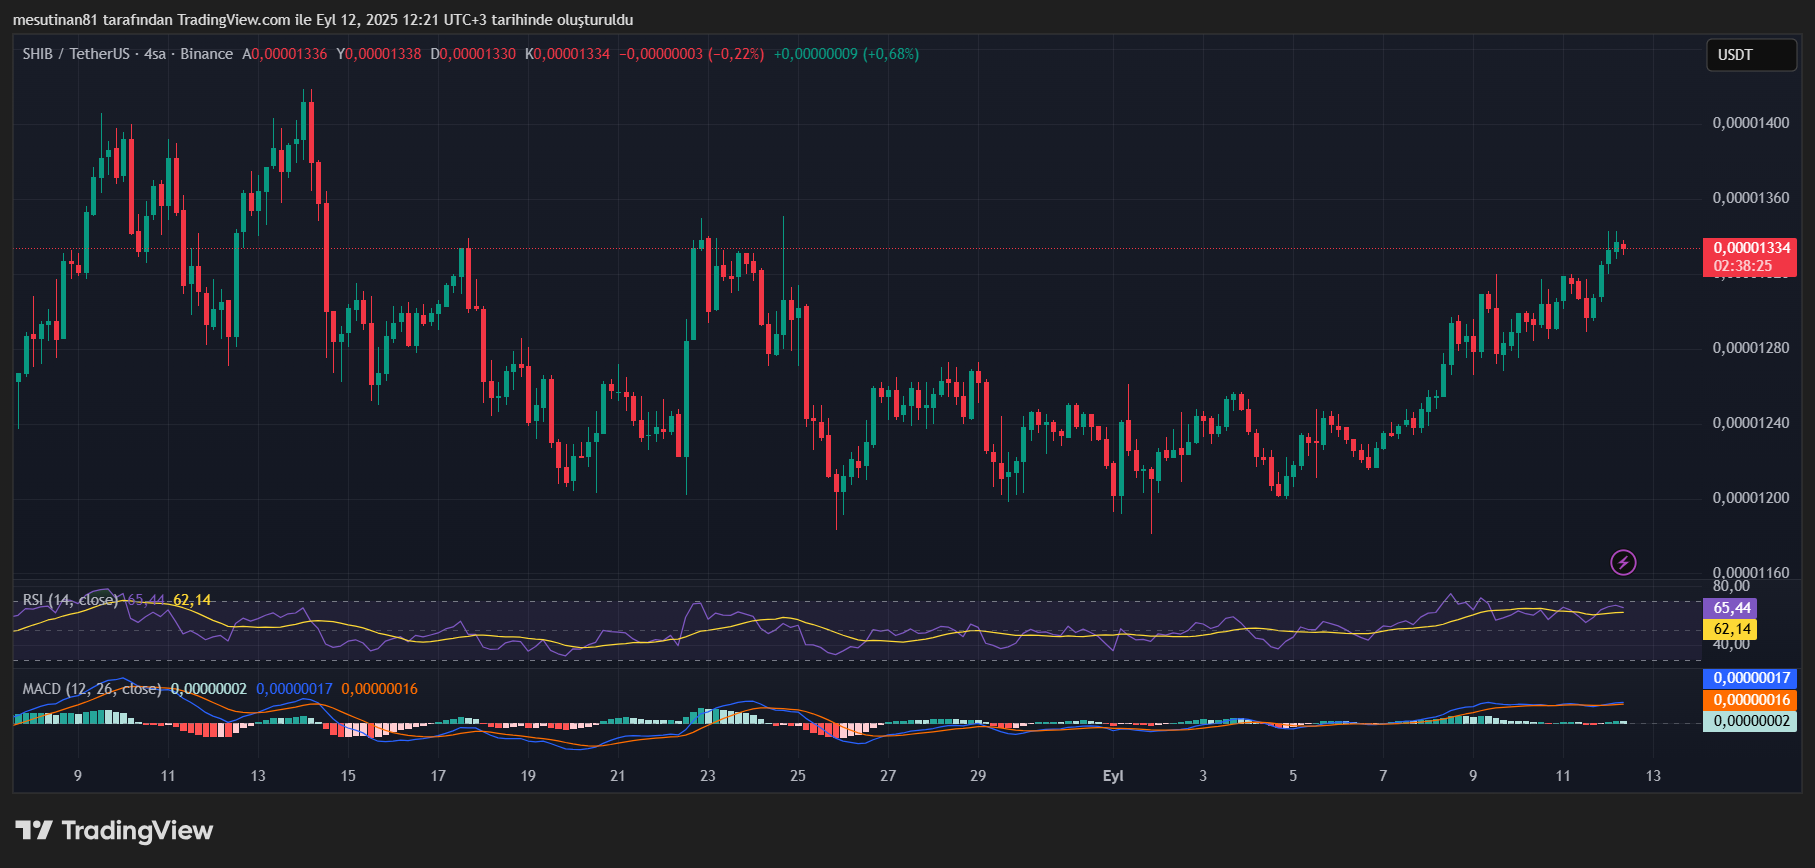The height and width of the screenshot is (868, 1815).
Task: Click the red current price label 0,00001334
Action: [1751, 248]
